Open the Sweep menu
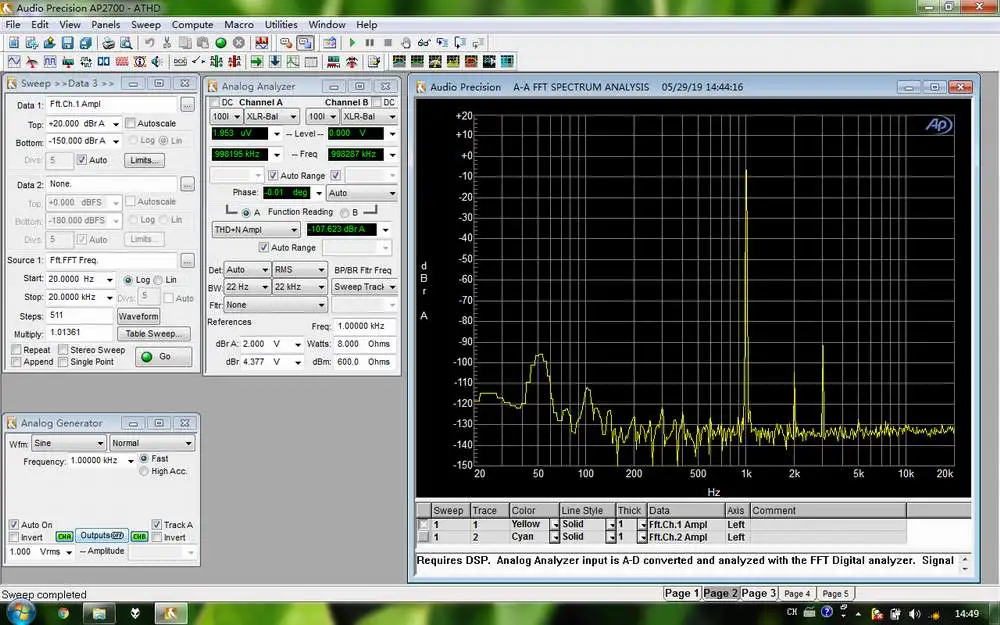The image size is (1000, 625). (145, 24)
